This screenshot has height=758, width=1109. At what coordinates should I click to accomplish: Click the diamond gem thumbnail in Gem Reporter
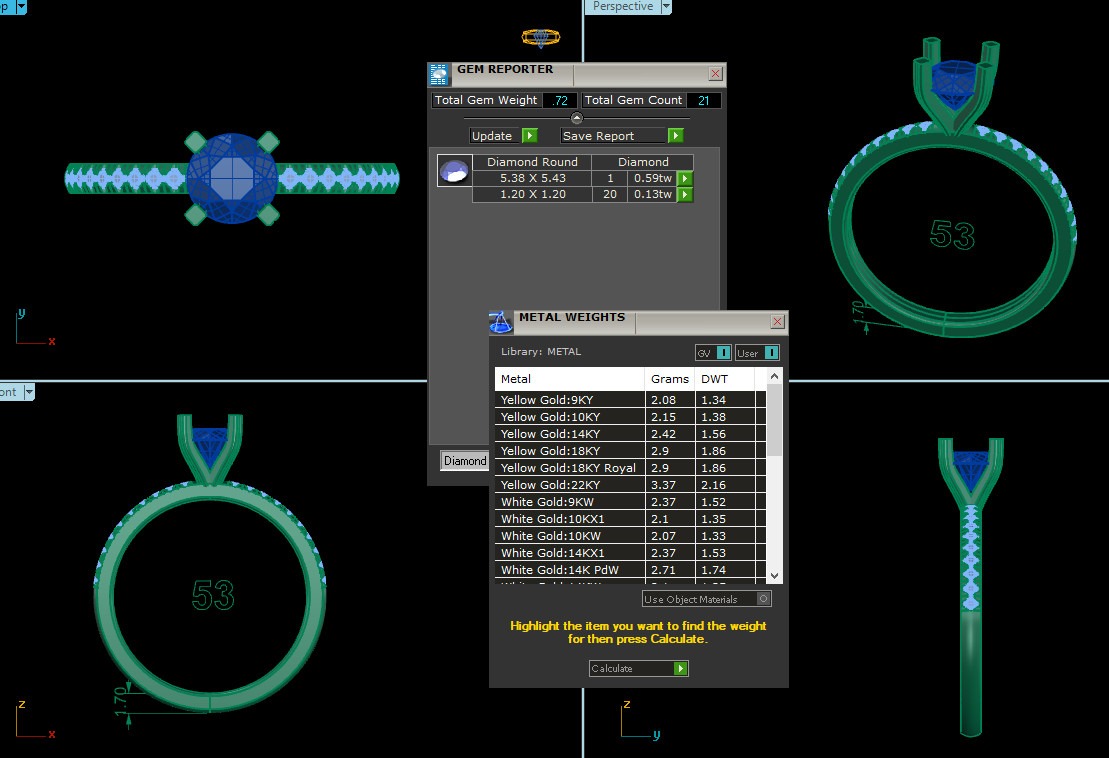[455, 171]
